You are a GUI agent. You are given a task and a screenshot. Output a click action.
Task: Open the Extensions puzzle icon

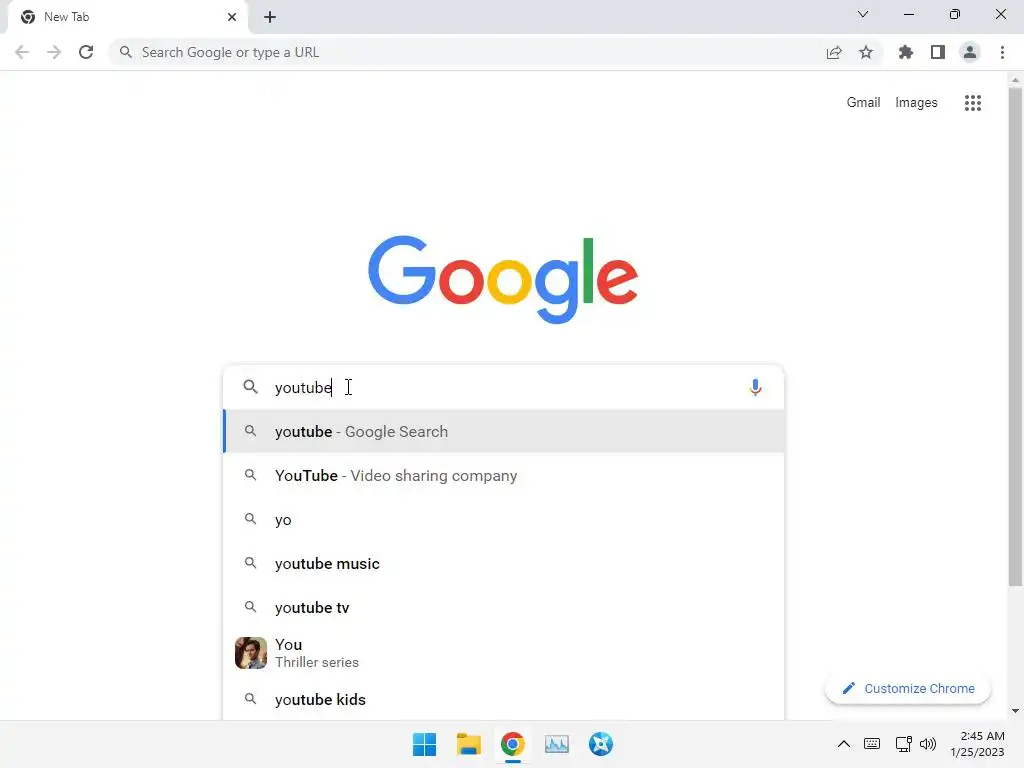coord(905,52)
